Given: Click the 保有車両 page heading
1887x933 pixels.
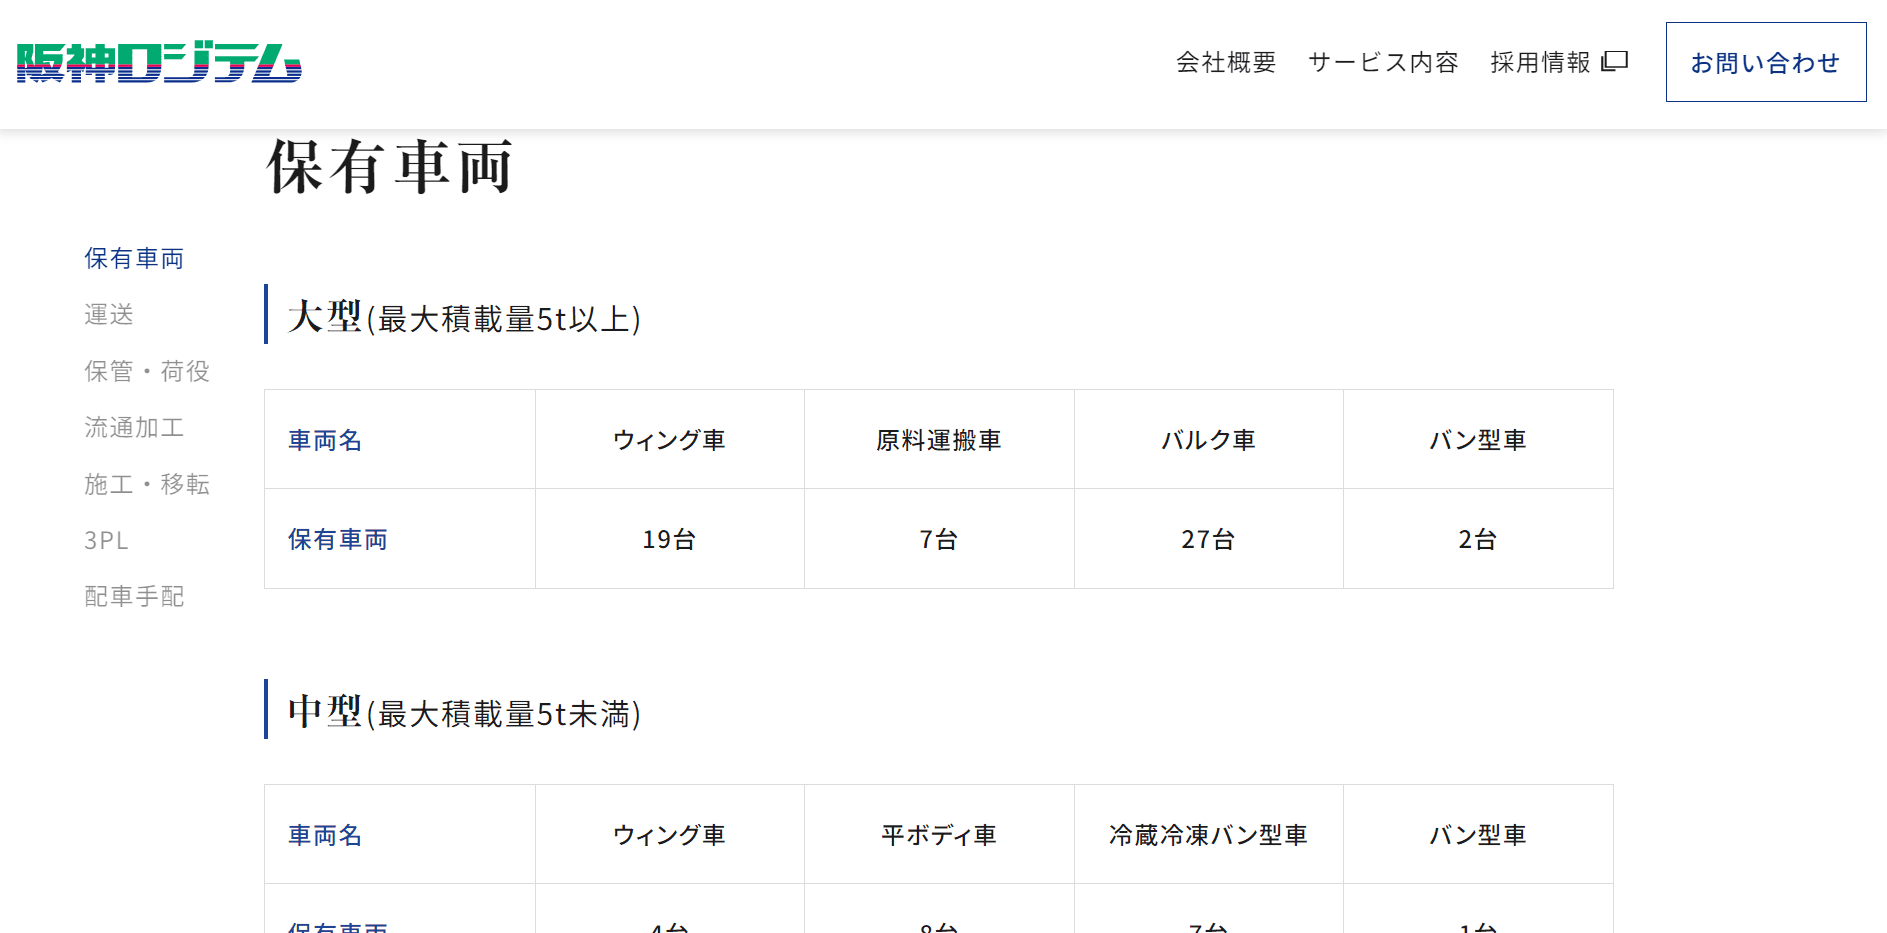Looking at the screenshot, I should (390, 166).
